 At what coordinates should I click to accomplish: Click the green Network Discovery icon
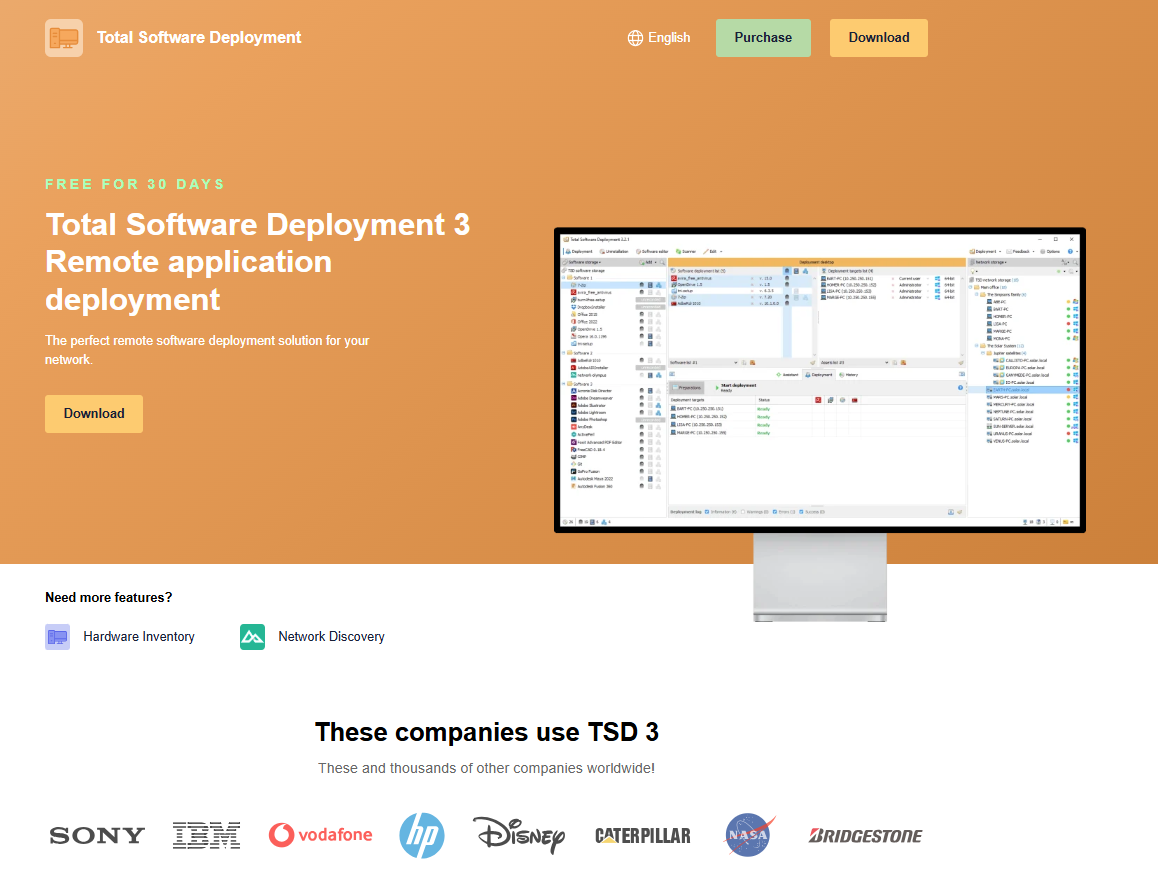tap(253, 637)
